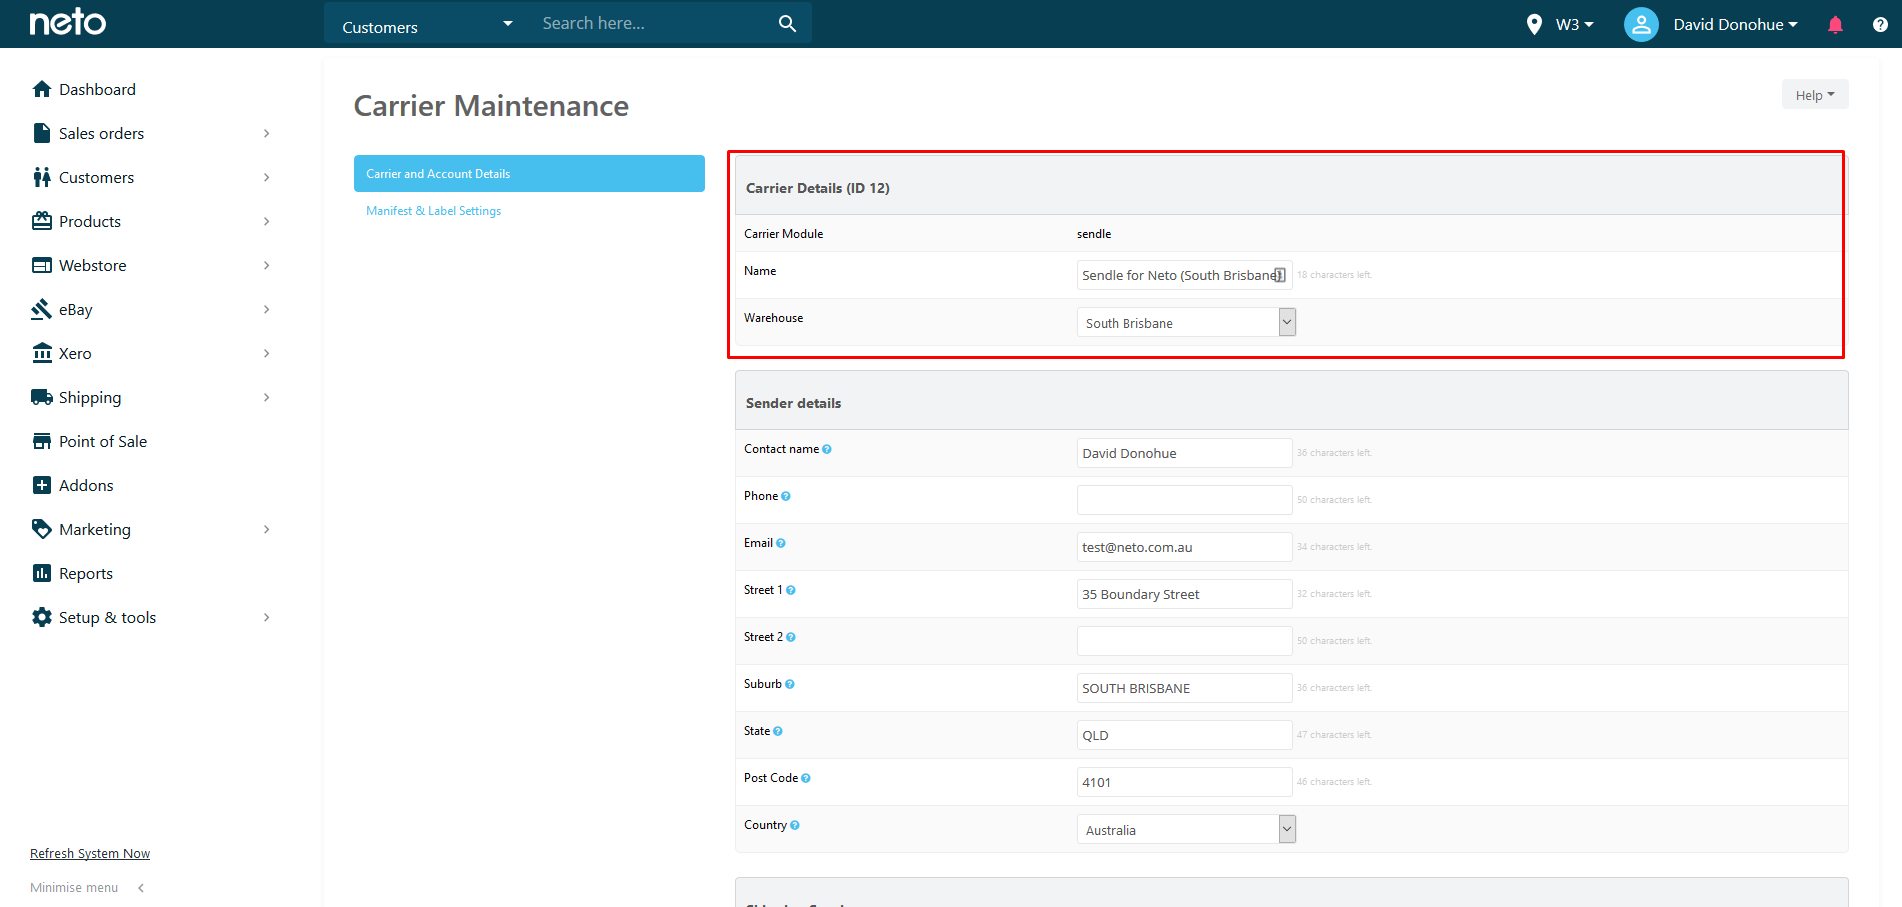
Task: Open the Dashboard menu item
Action: pos(97,89)
